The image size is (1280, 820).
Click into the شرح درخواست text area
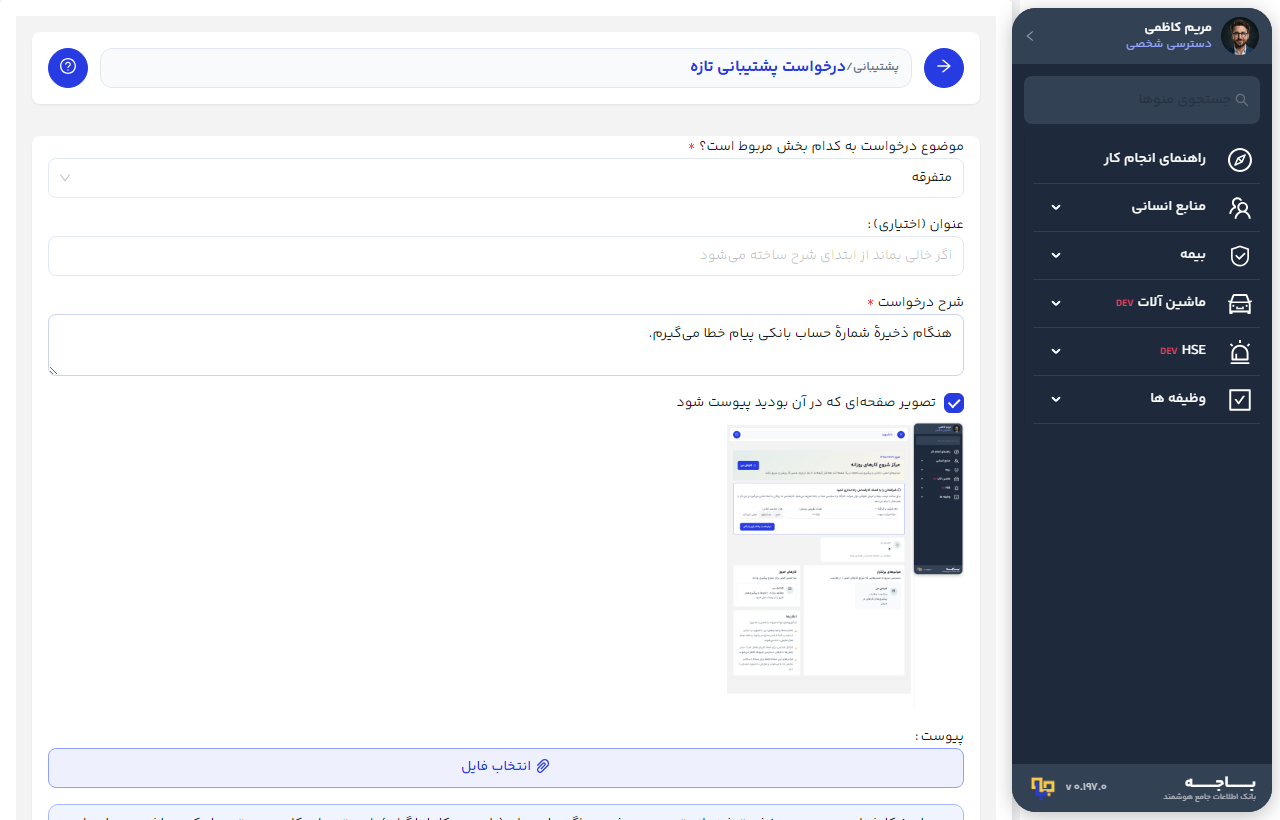click(506, 345)
